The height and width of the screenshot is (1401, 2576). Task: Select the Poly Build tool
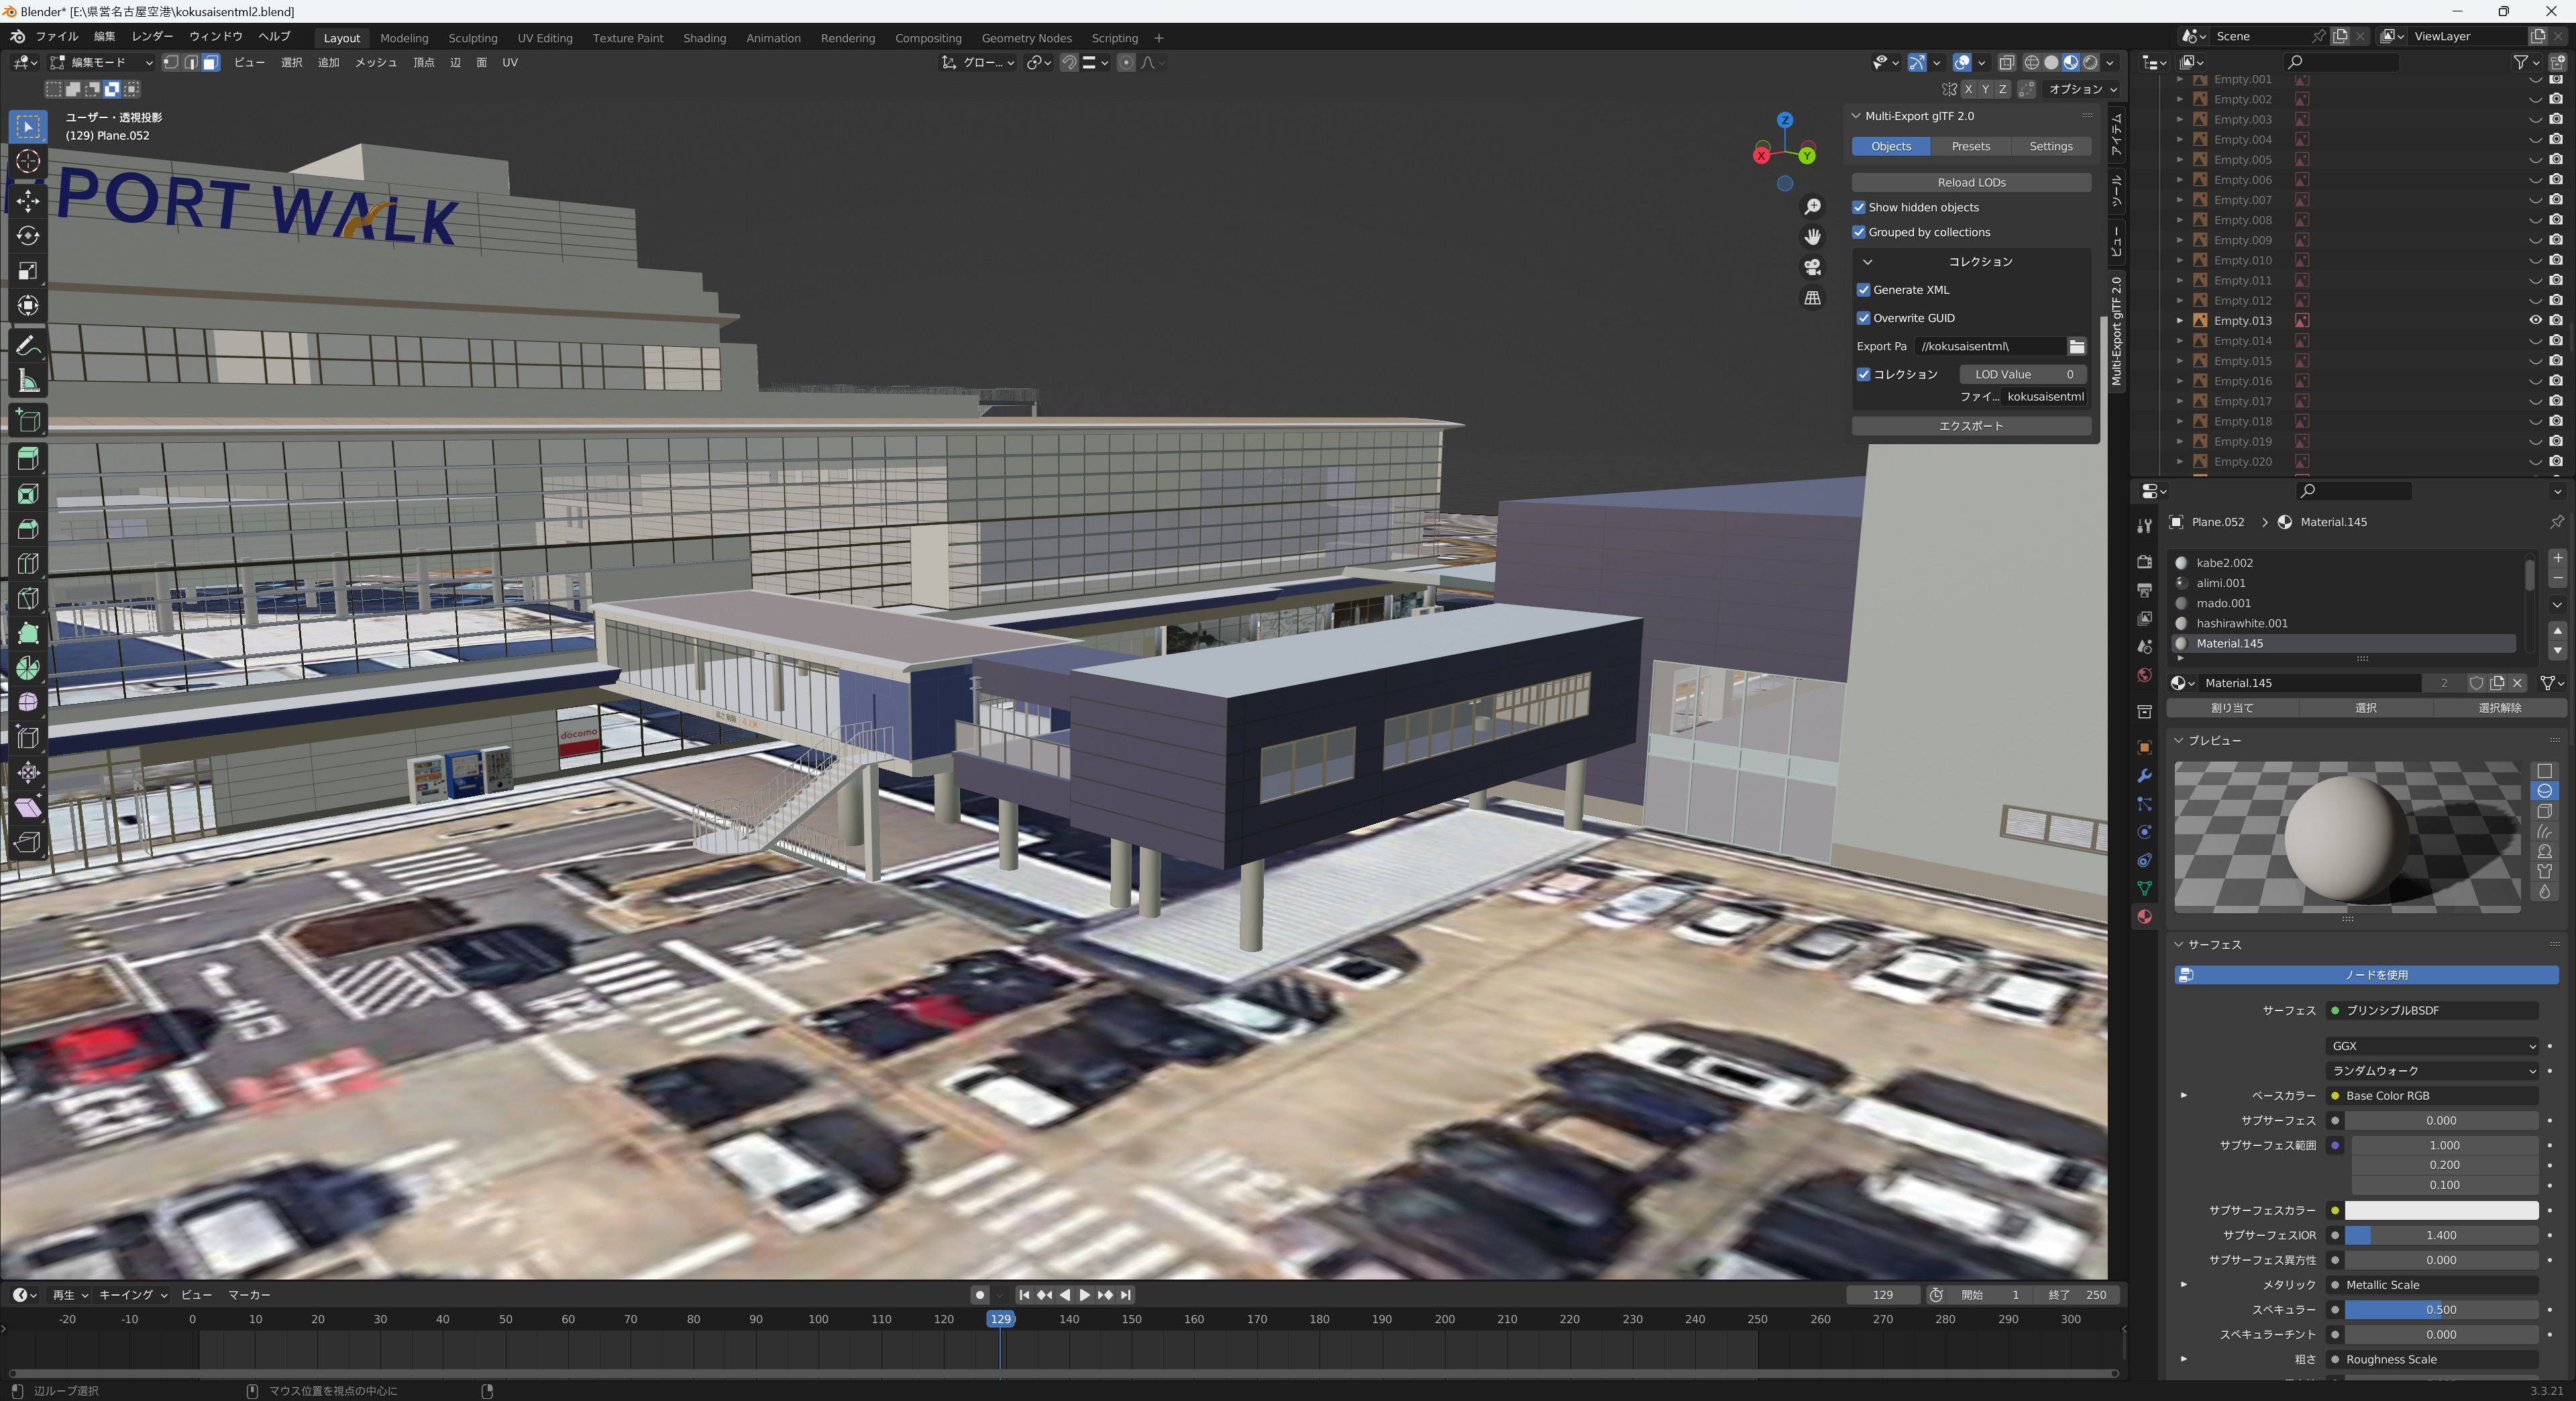(28, 633)
